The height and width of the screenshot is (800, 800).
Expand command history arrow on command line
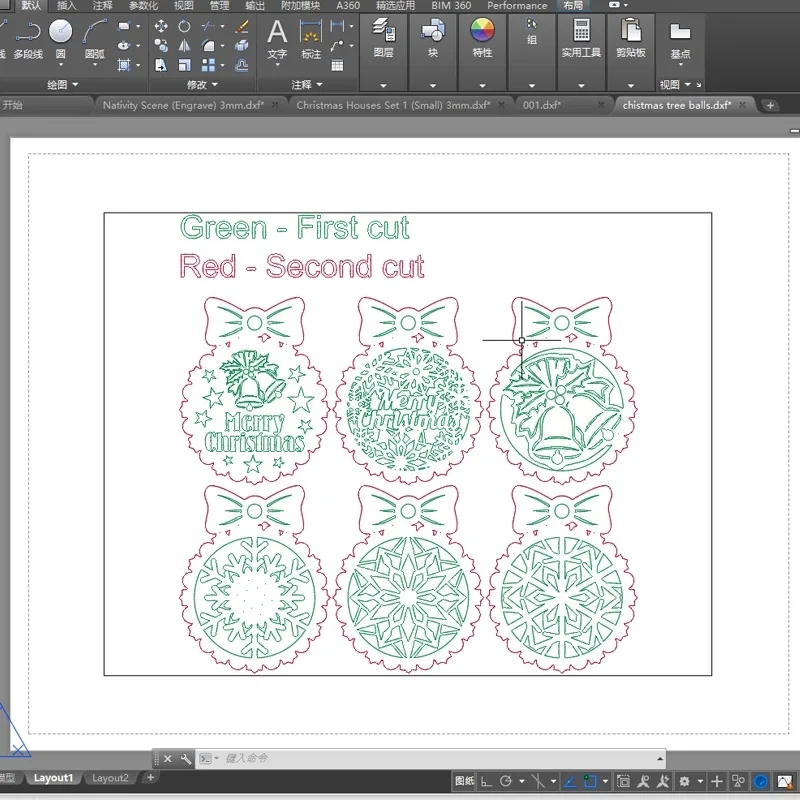click(660, 759)
